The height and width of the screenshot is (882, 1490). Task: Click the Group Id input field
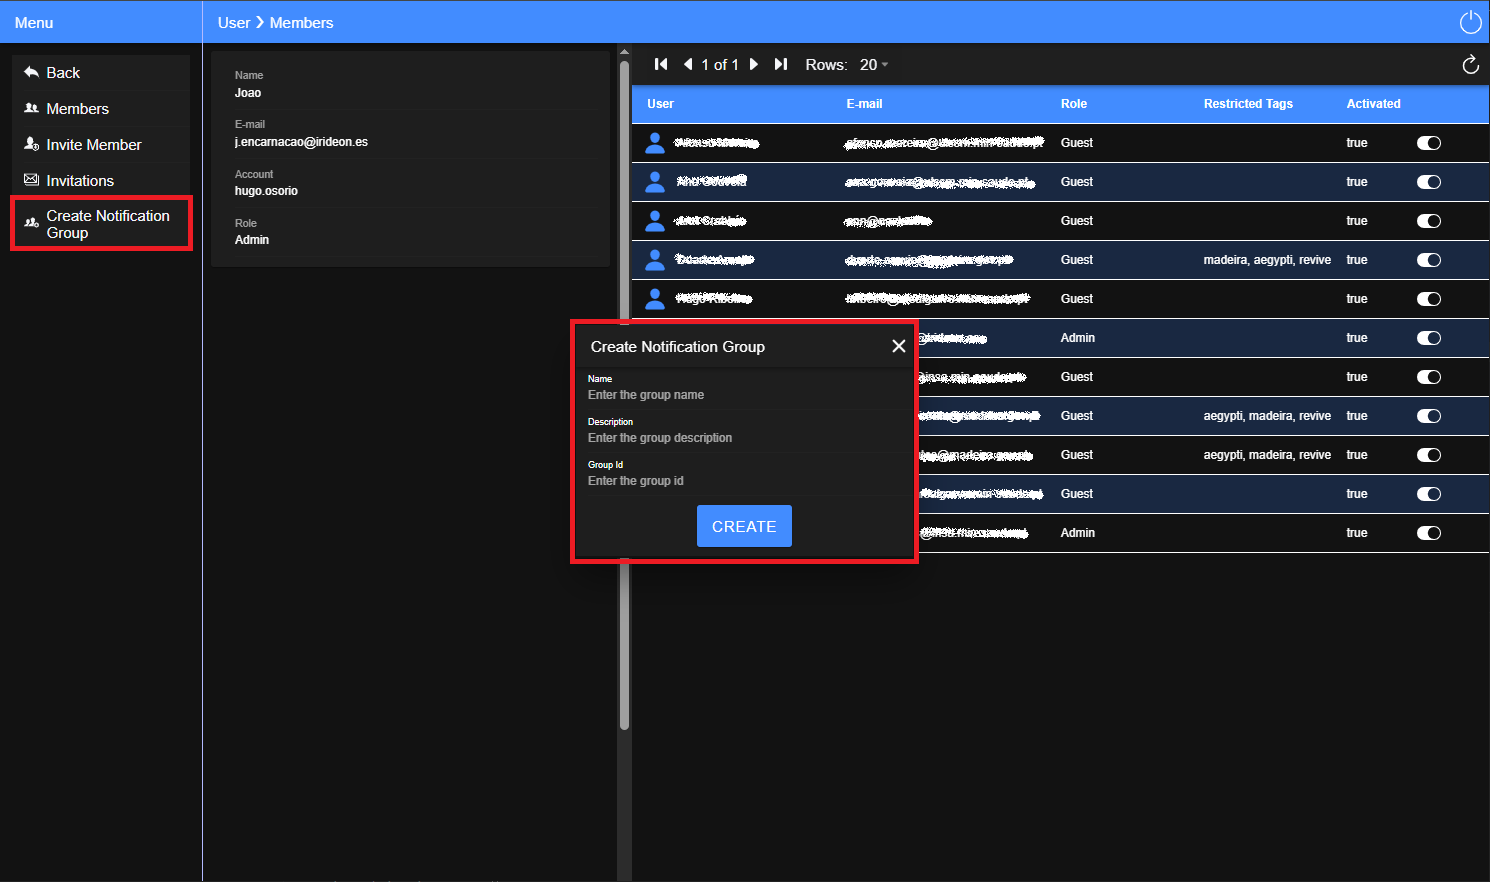[745, 481]
